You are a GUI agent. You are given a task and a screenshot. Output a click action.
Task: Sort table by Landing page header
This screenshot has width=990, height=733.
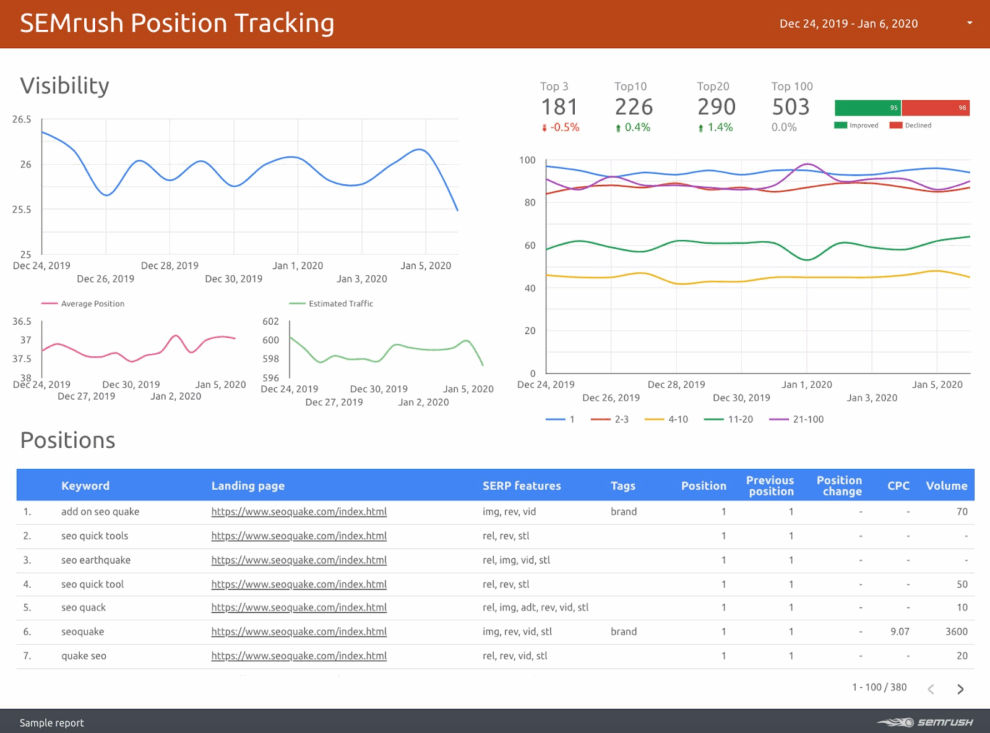tap(248, 486)
